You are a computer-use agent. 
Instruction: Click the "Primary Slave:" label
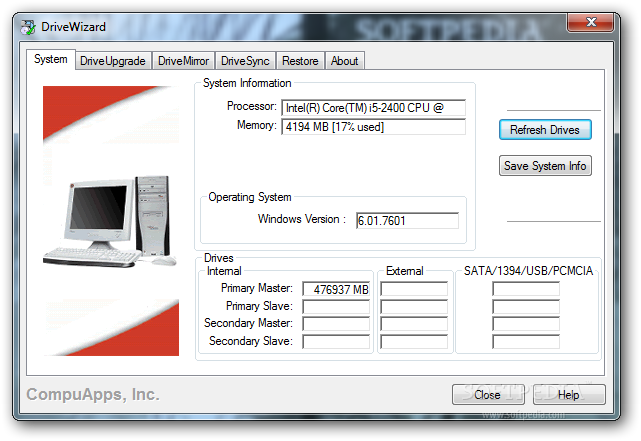[259, 306]
